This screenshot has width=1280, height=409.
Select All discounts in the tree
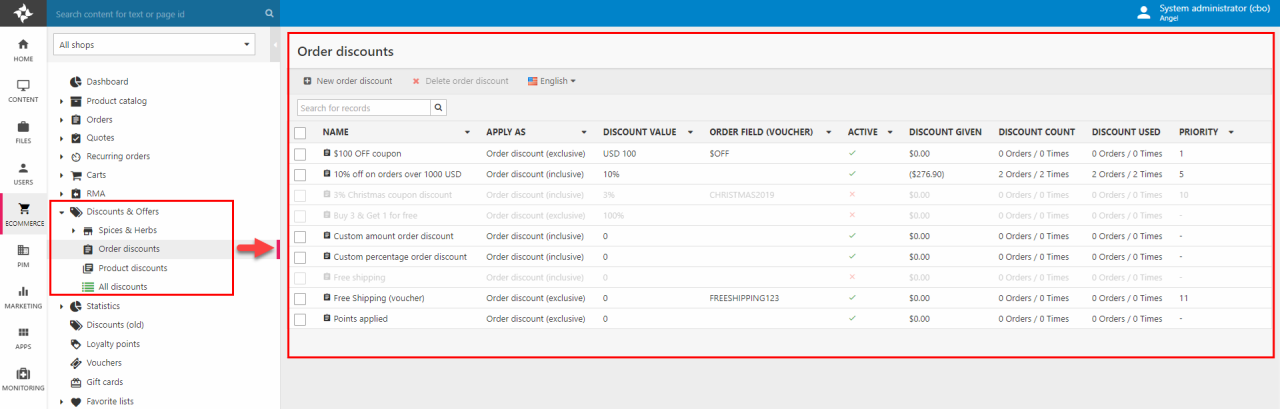[x=123, y=287]
